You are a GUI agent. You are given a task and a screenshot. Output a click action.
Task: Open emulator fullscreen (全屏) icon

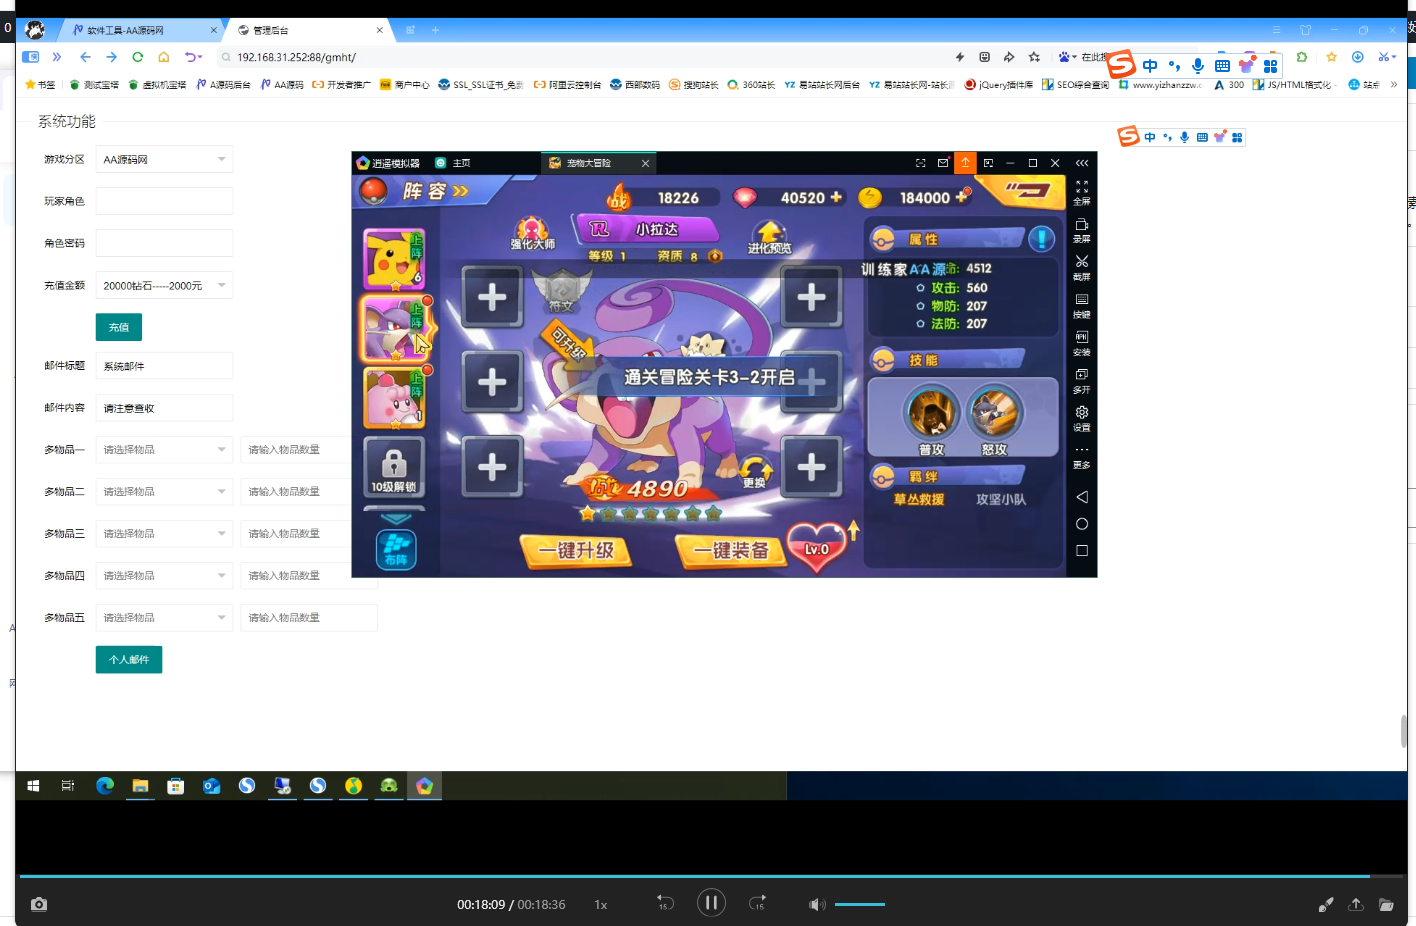pyautogui.click(x=1082, y=191)
